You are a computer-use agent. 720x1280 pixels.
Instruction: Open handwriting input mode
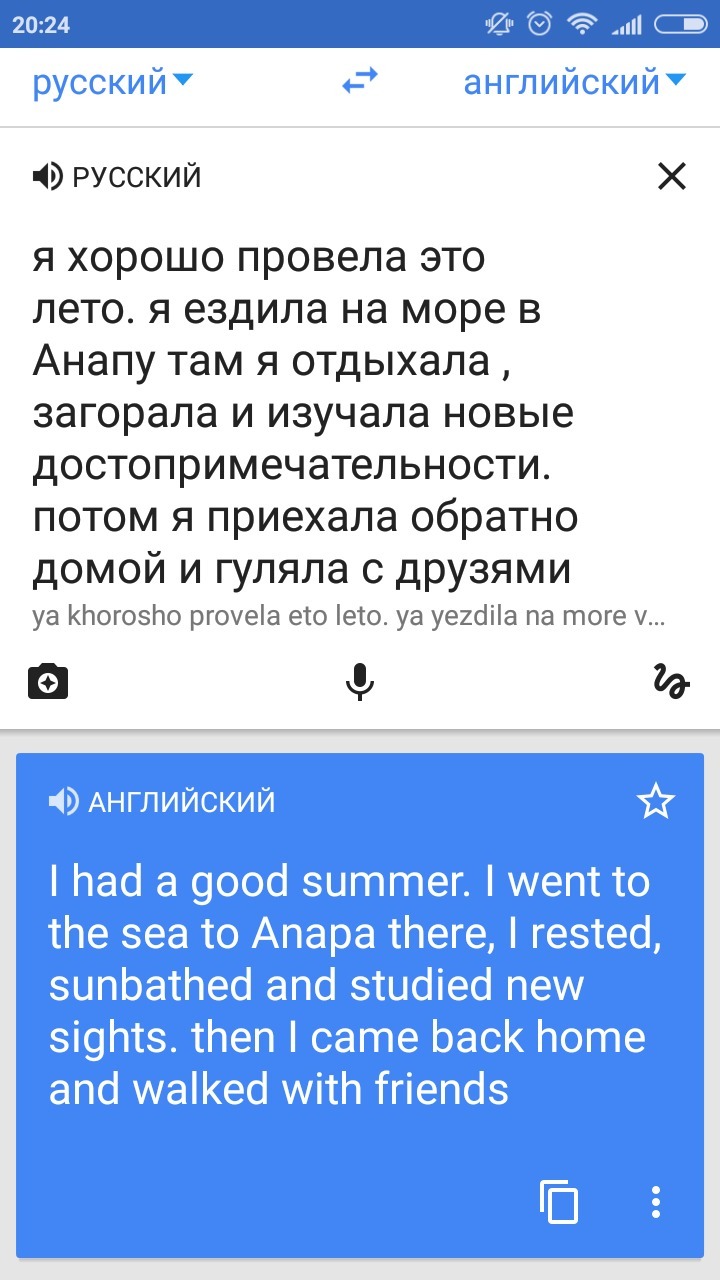(x=671, y=682)
